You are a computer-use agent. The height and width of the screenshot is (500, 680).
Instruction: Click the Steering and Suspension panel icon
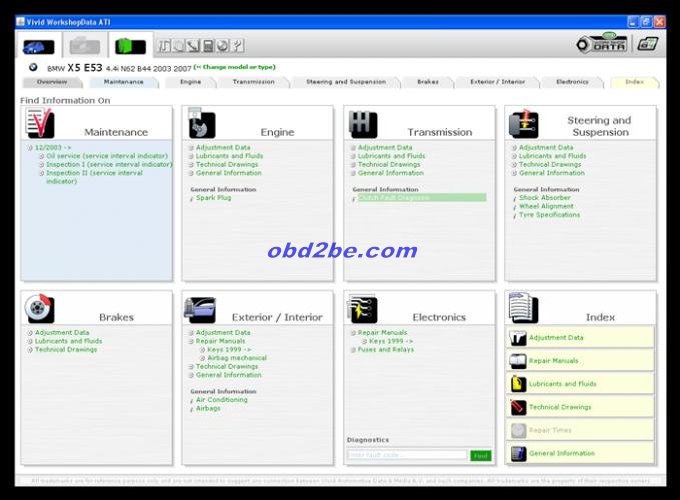coord(524,124)
